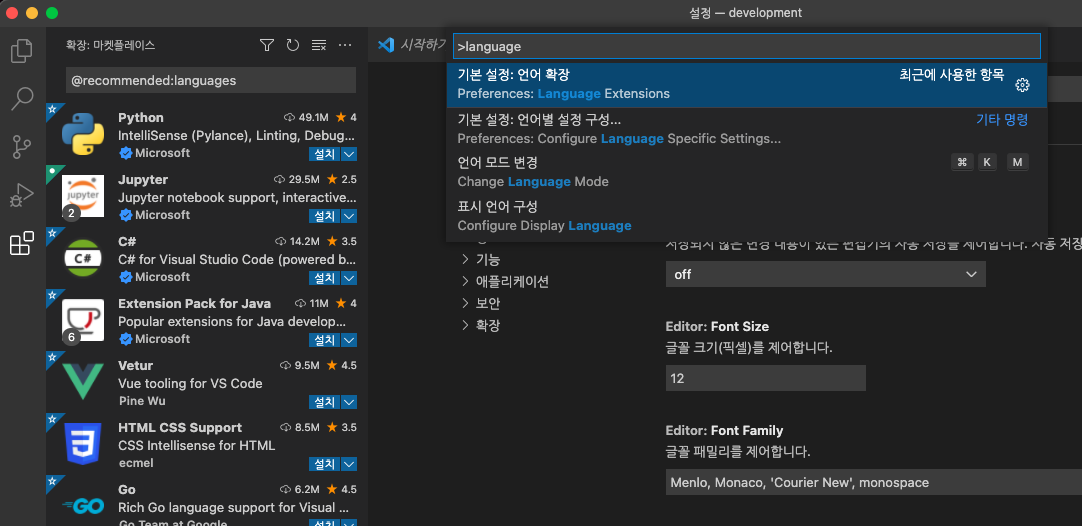The height and width of the screenshot is (526, 1082).
Task: Select 'Change Language Mode' command
Action: pos(747,173)
